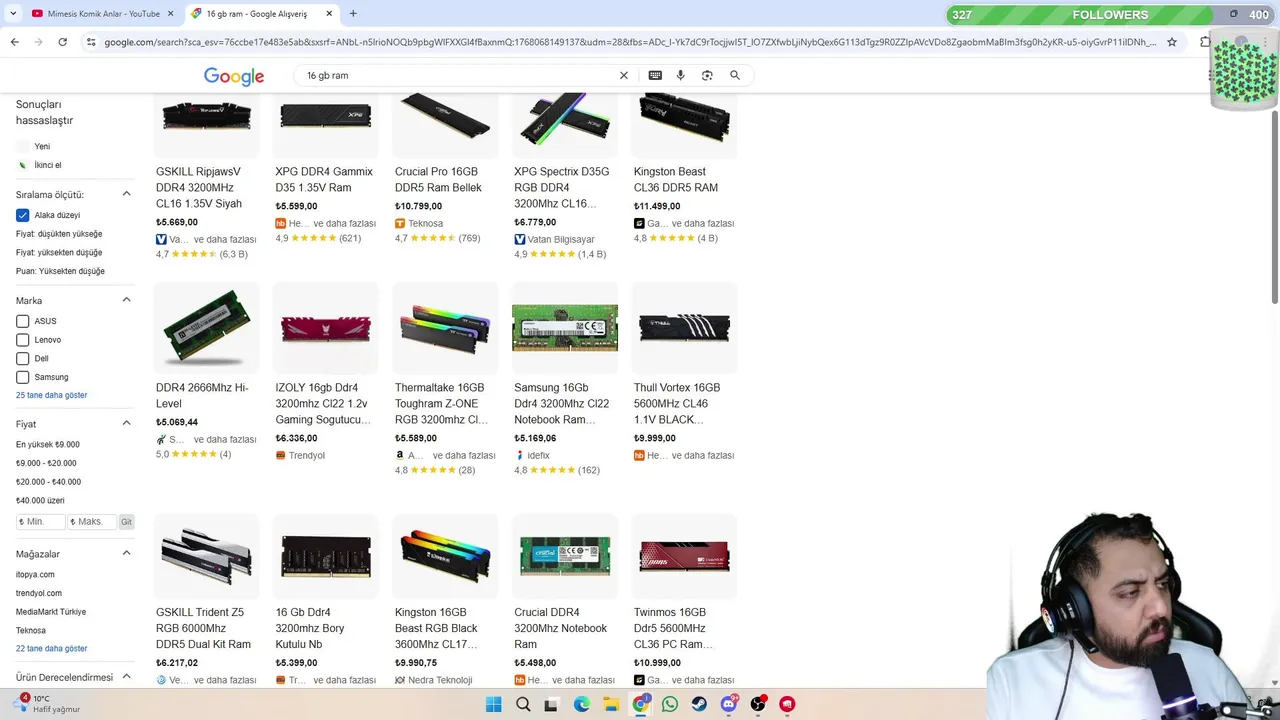Screen dimensions: 1280x720
Task: Filter by store itopya.com
Action: coord(35,575)
